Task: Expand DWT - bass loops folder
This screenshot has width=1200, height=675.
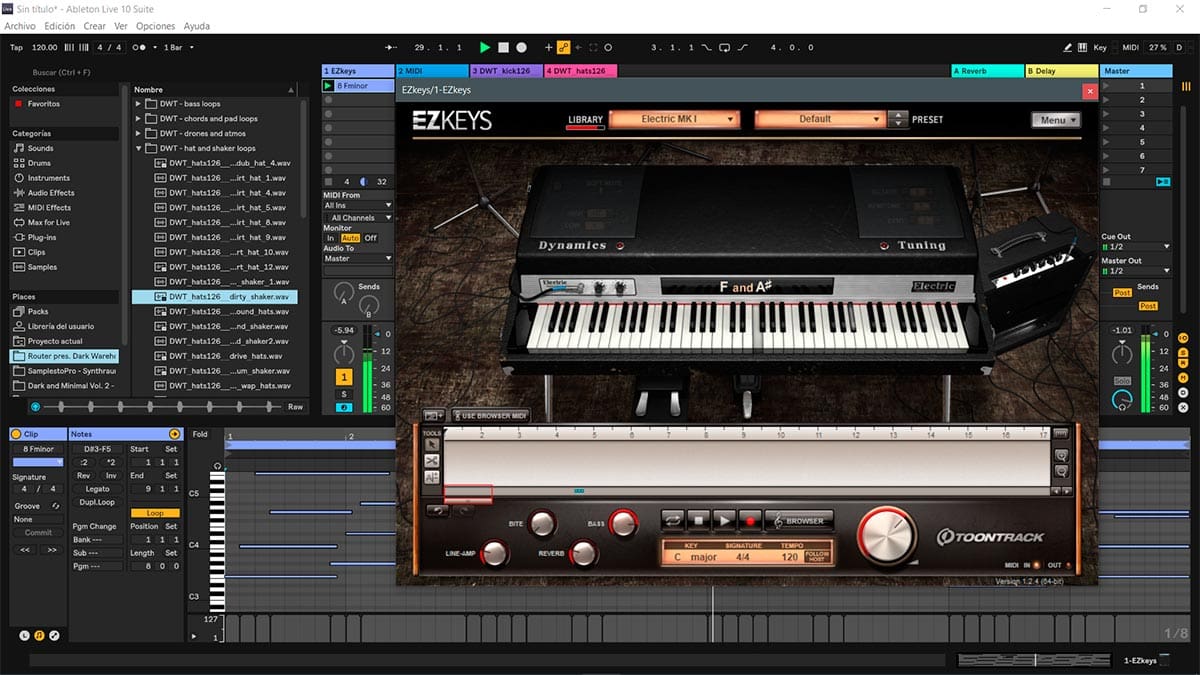Action: coord(138,104)
